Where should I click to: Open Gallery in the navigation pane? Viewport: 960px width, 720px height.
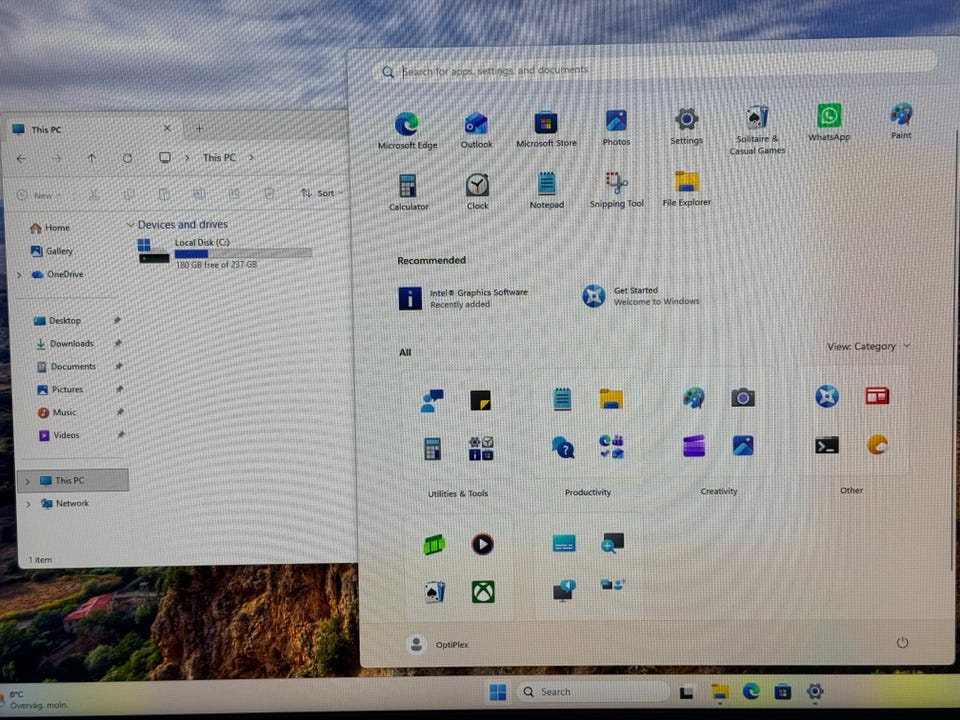pyautogui.click(x=51, y=251)
